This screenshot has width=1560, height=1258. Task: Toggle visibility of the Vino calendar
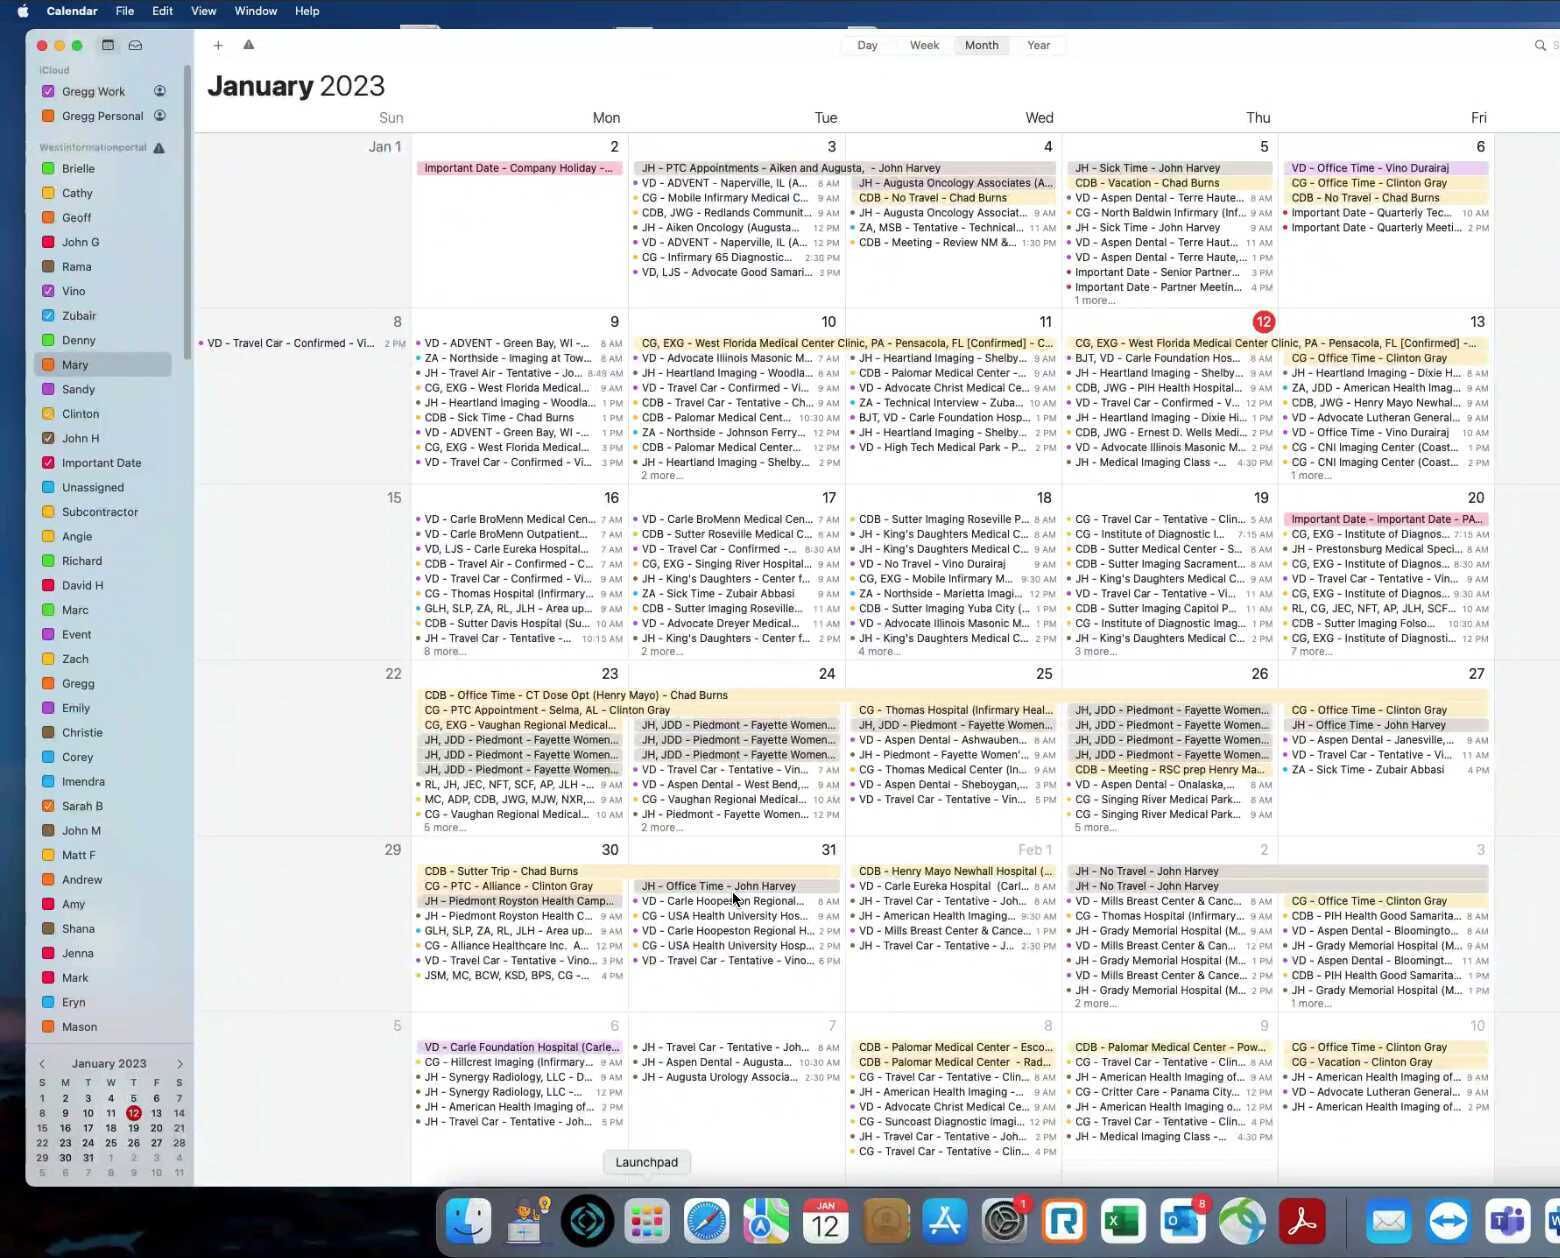(47, 291)
